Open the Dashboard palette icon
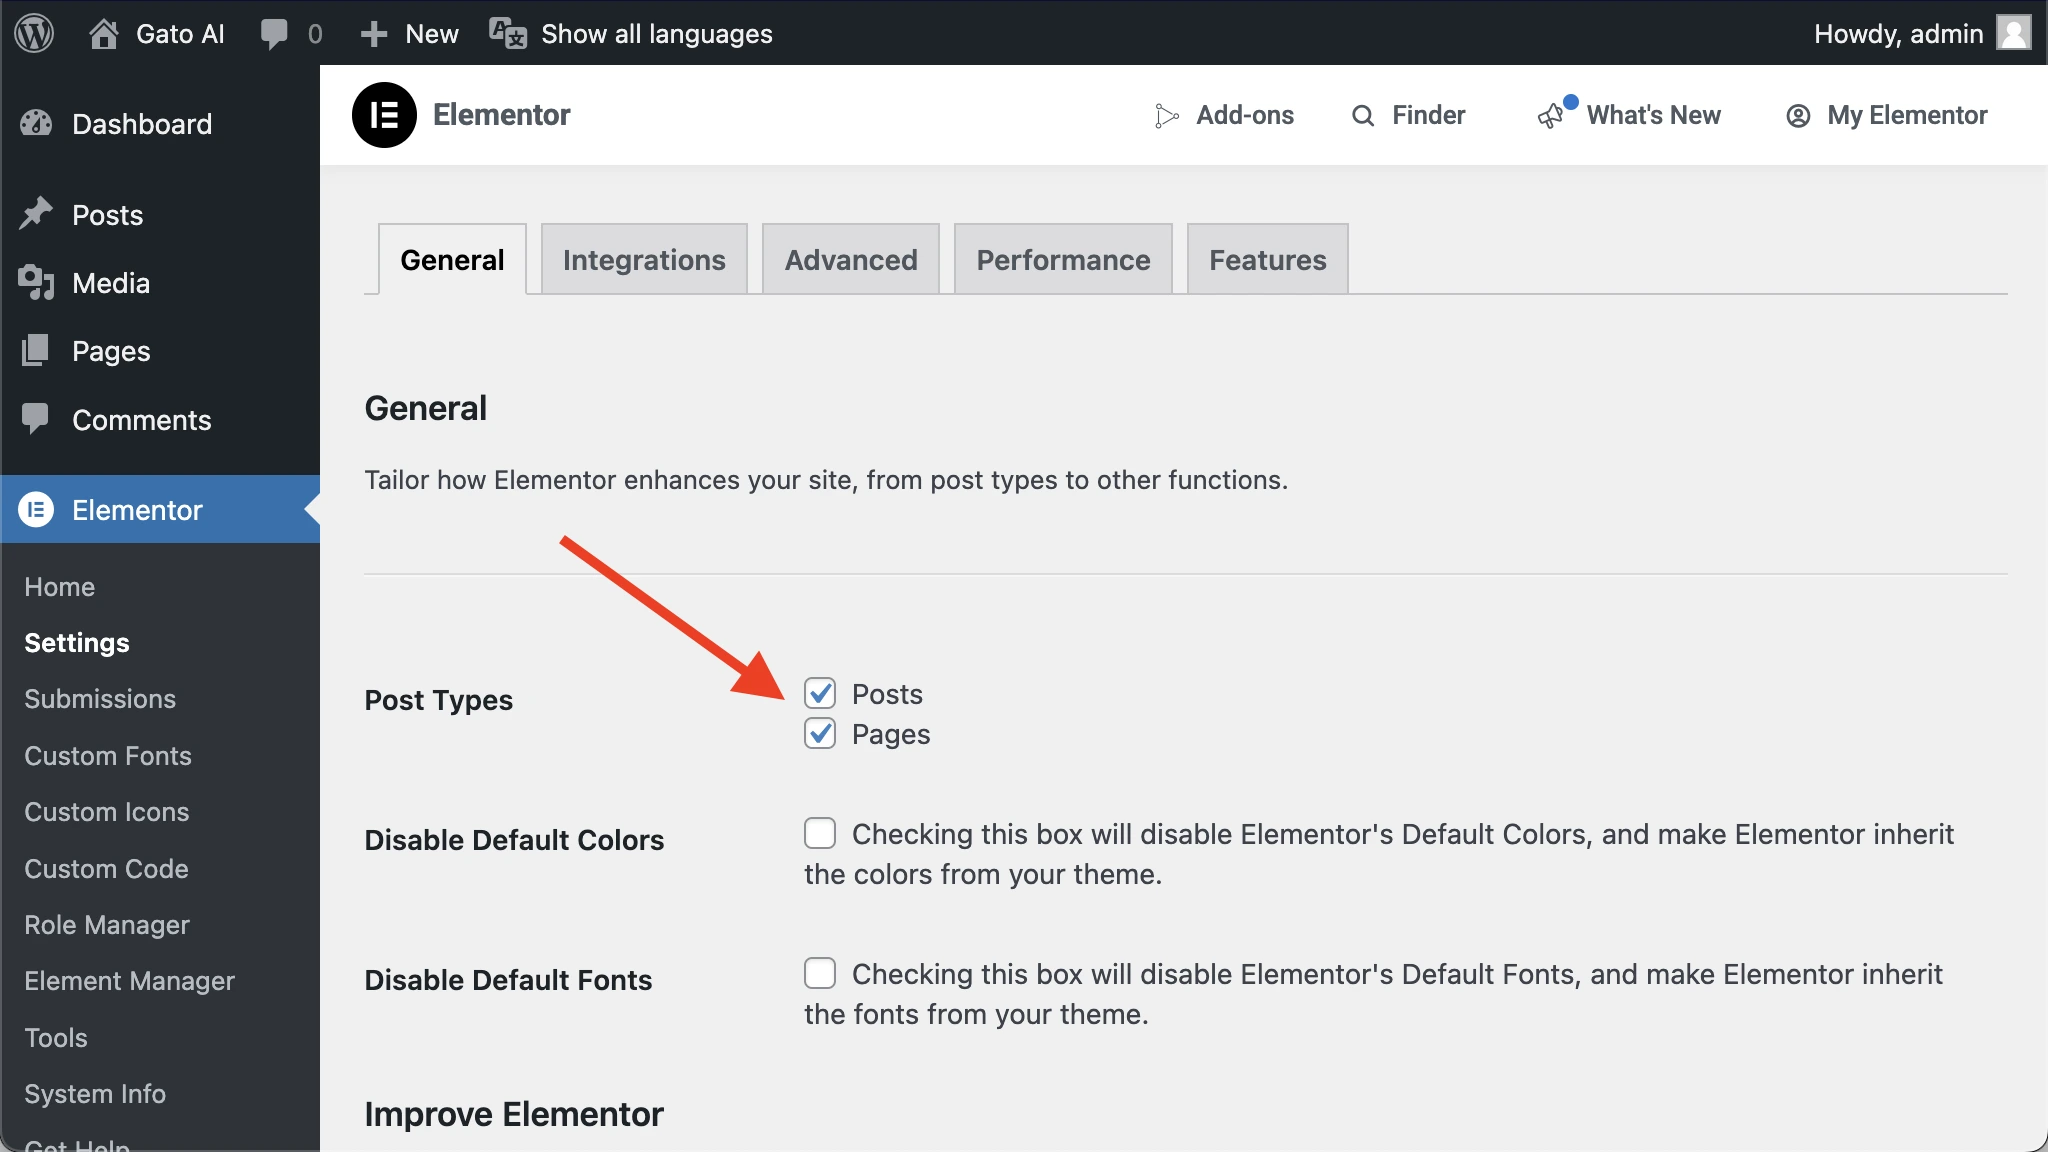 pyautogui.click(x=36, y=124)
